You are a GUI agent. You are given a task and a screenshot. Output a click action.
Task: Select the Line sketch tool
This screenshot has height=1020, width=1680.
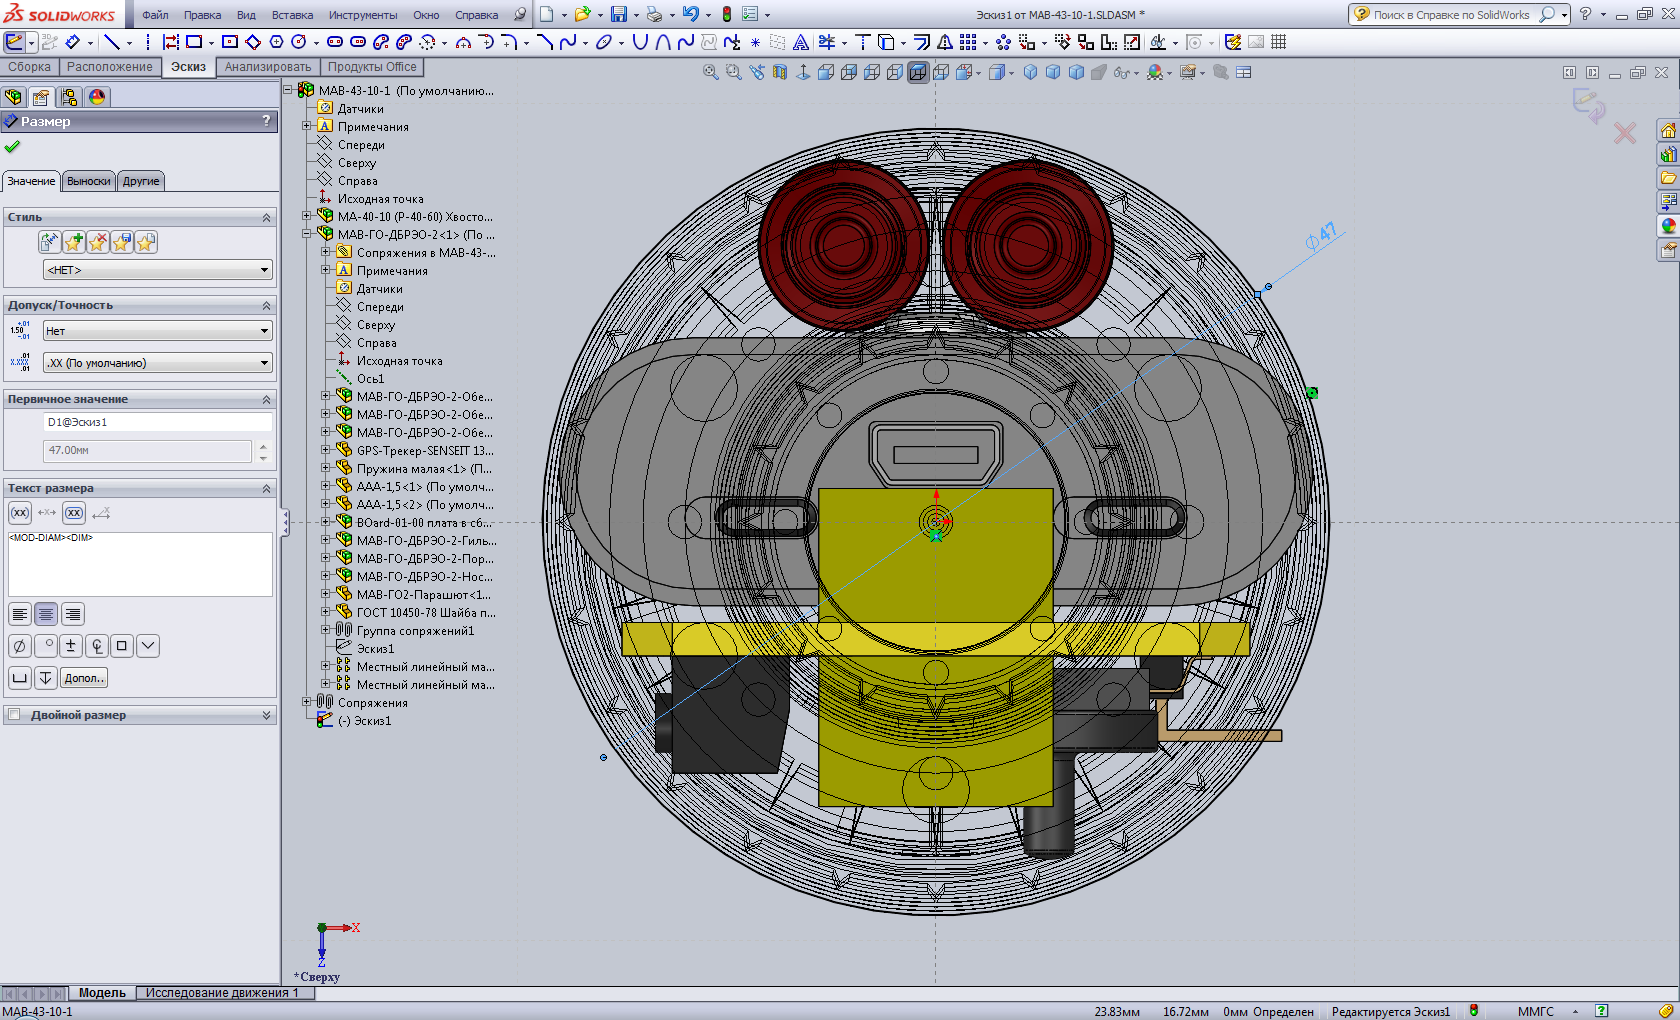point(112,42)
